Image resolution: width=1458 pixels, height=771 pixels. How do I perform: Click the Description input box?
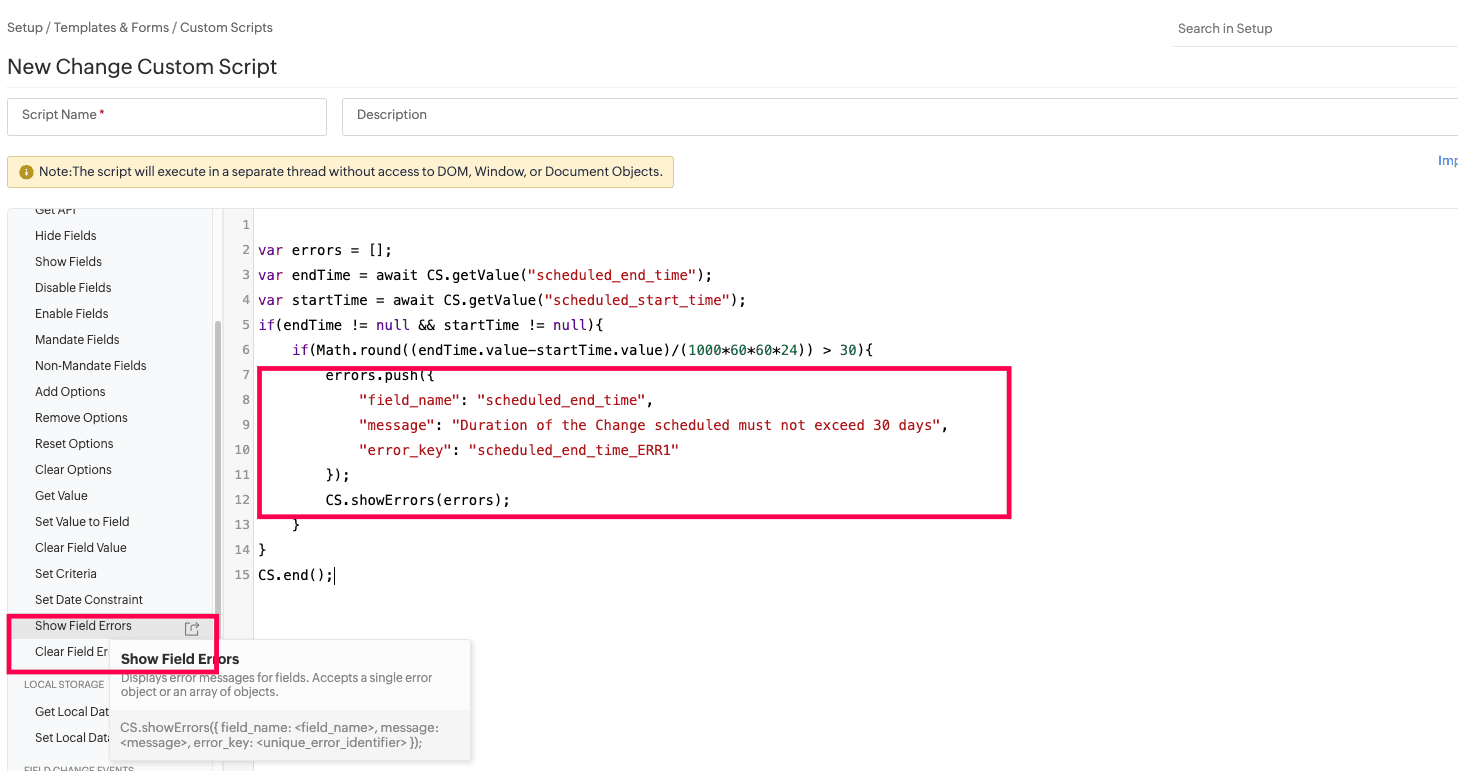[x=900, y=116]
